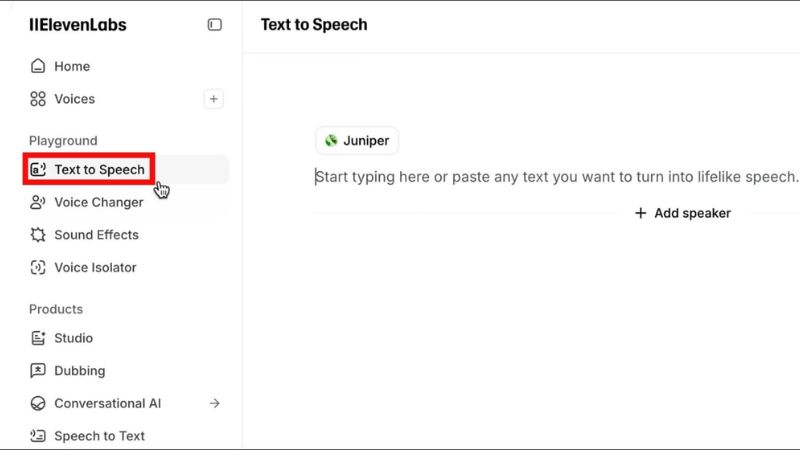
Task: Open Dubbing under Products
Action: point(79,370)
